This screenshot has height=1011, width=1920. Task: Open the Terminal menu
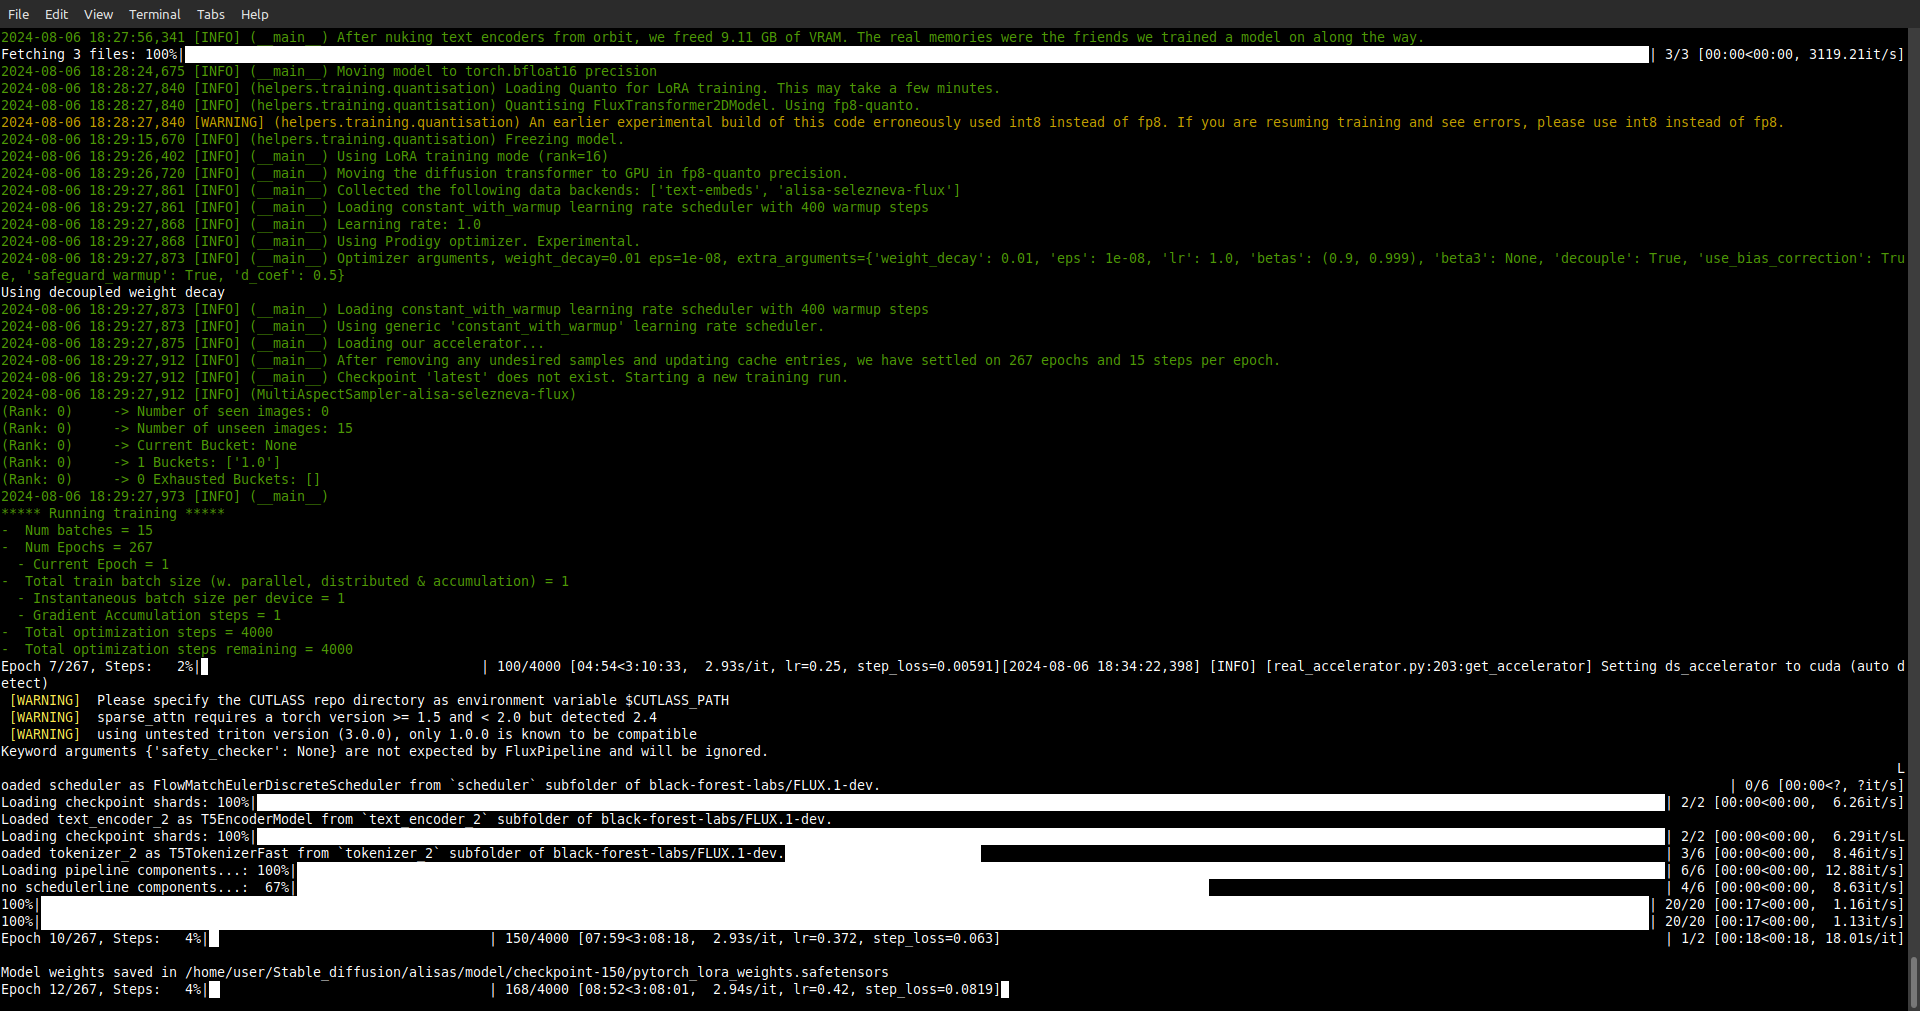coord(155,14)
